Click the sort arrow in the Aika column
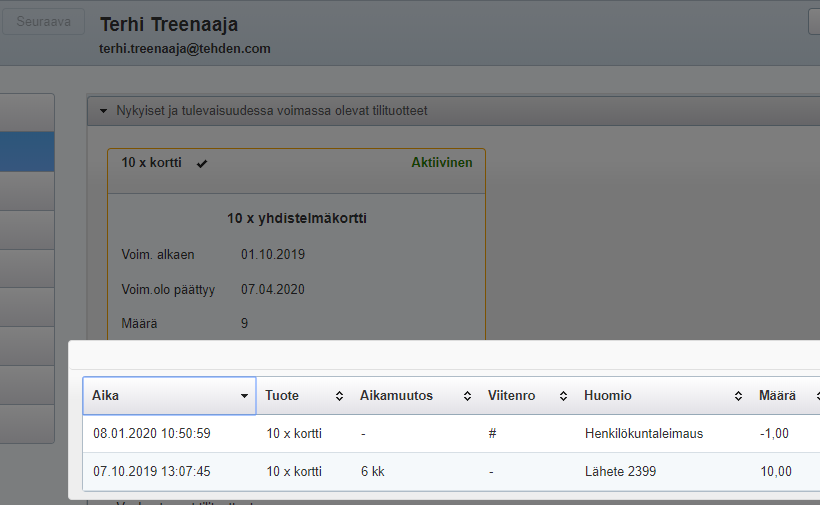The image size is (820, 505). 244,396
